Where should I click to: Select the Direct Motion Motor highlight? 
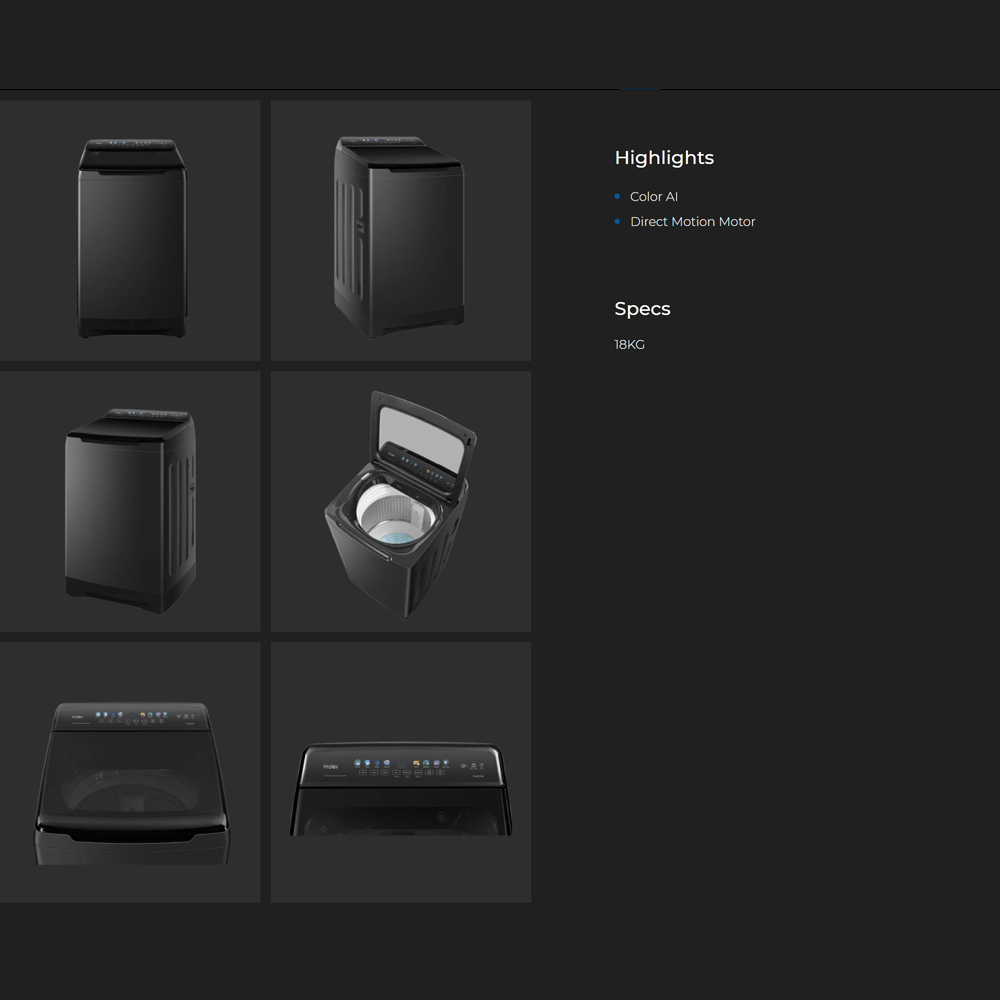692,222
